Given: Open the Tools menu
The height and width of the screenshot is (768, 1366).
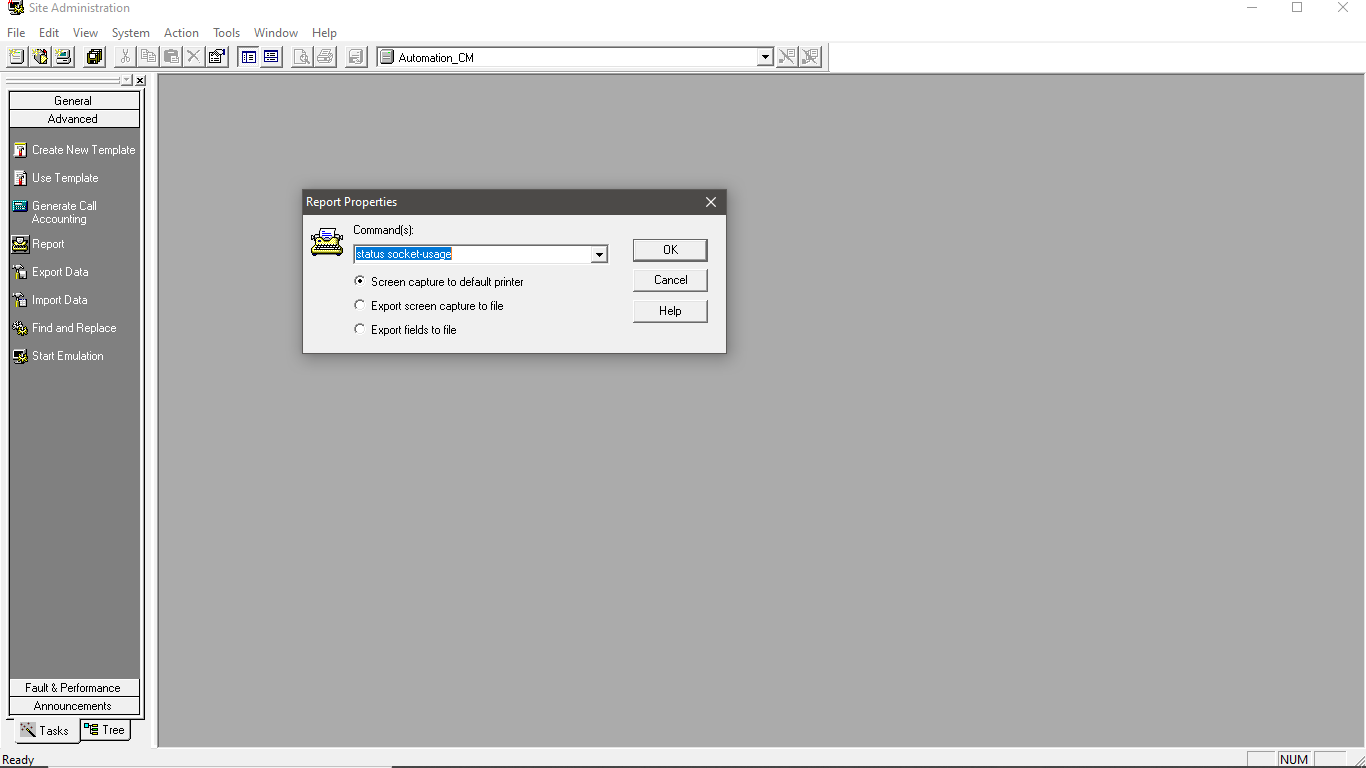Looking at the screenshot, I should [x=226, y=33].
